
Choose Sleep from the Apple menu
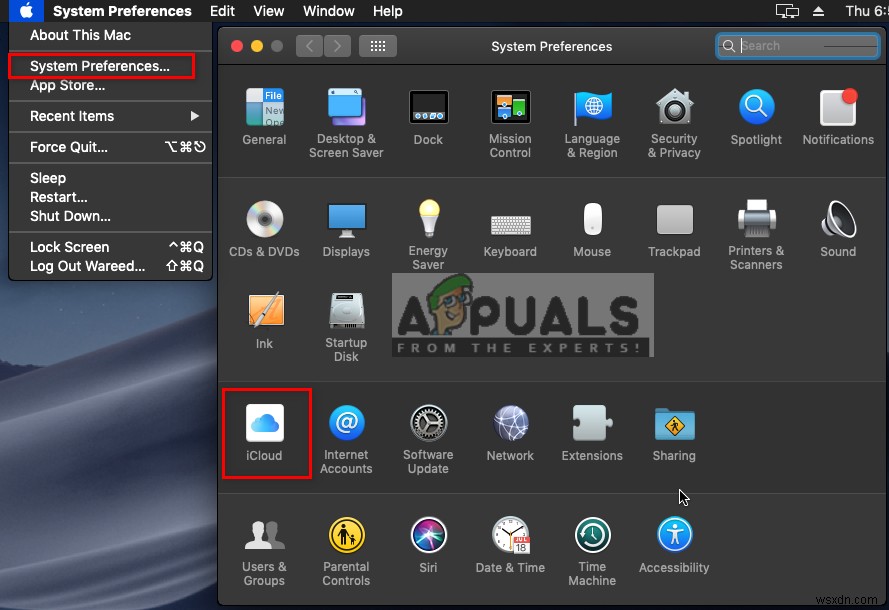pyautogui.click(x=111, y=178)
